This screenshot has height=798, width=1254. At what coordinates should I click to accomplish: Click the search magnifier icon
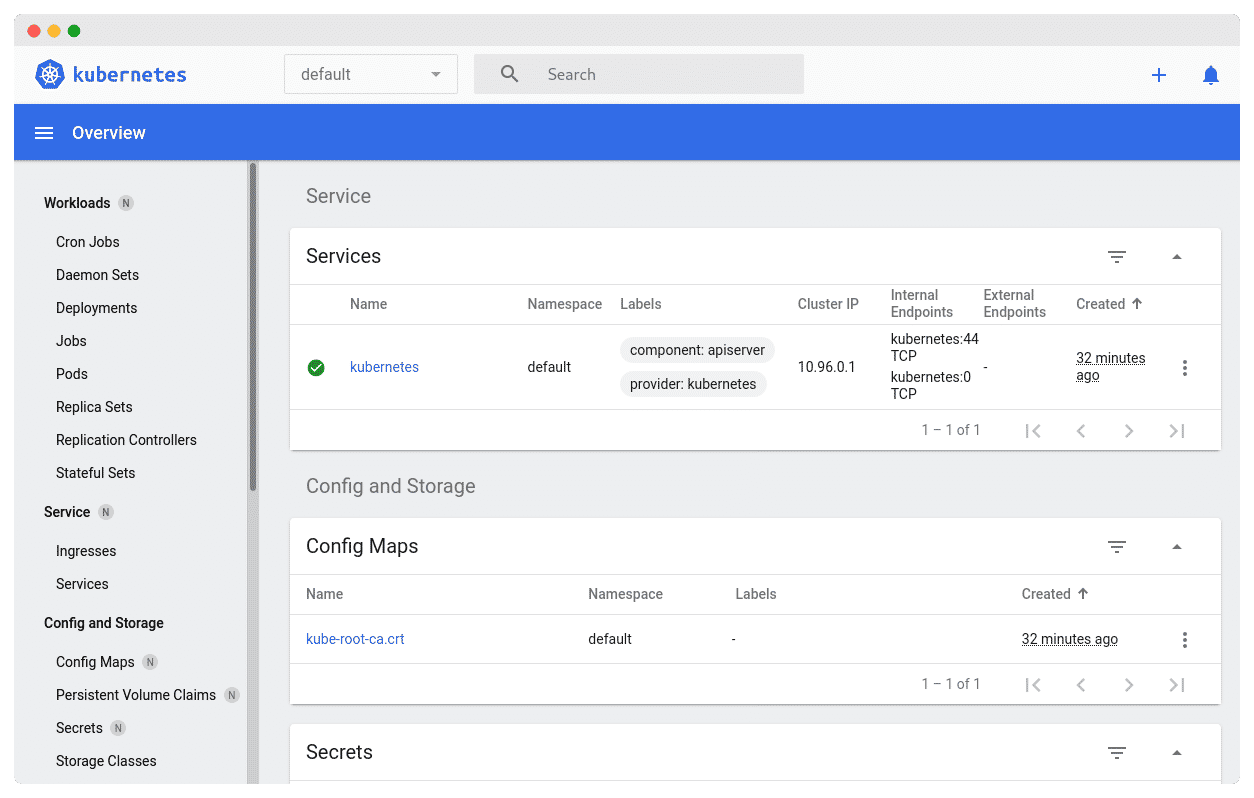click(x=509, y=74)
